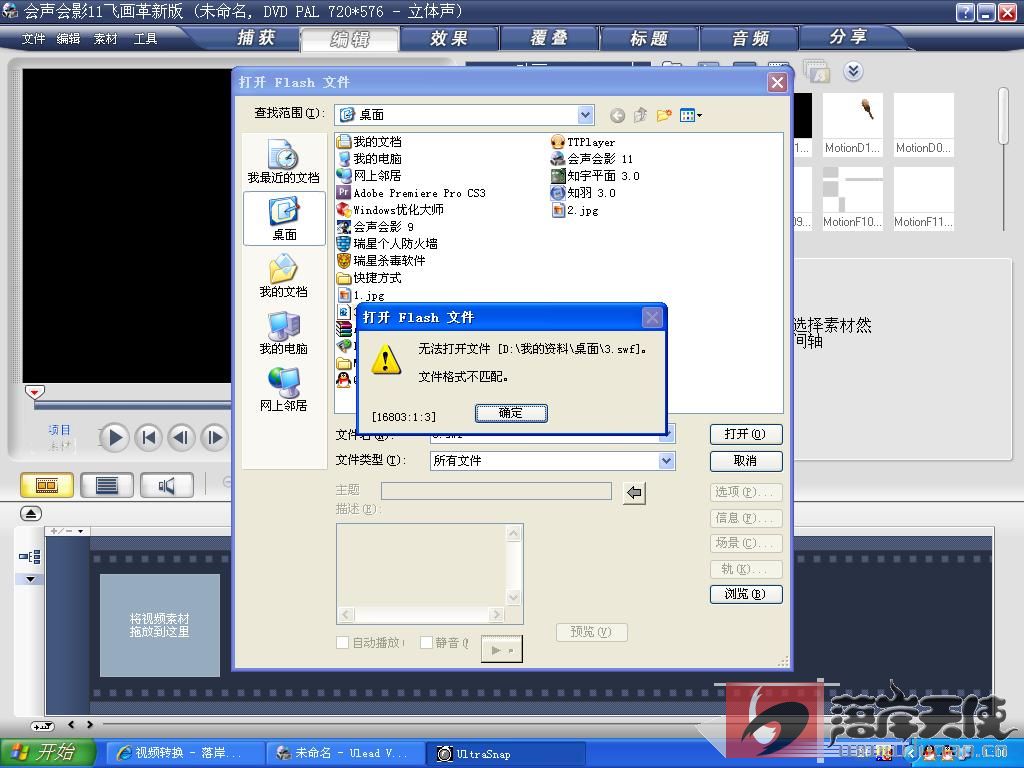
Task: Switch to the 标题 step tab
Action: (x=649, y=39)
